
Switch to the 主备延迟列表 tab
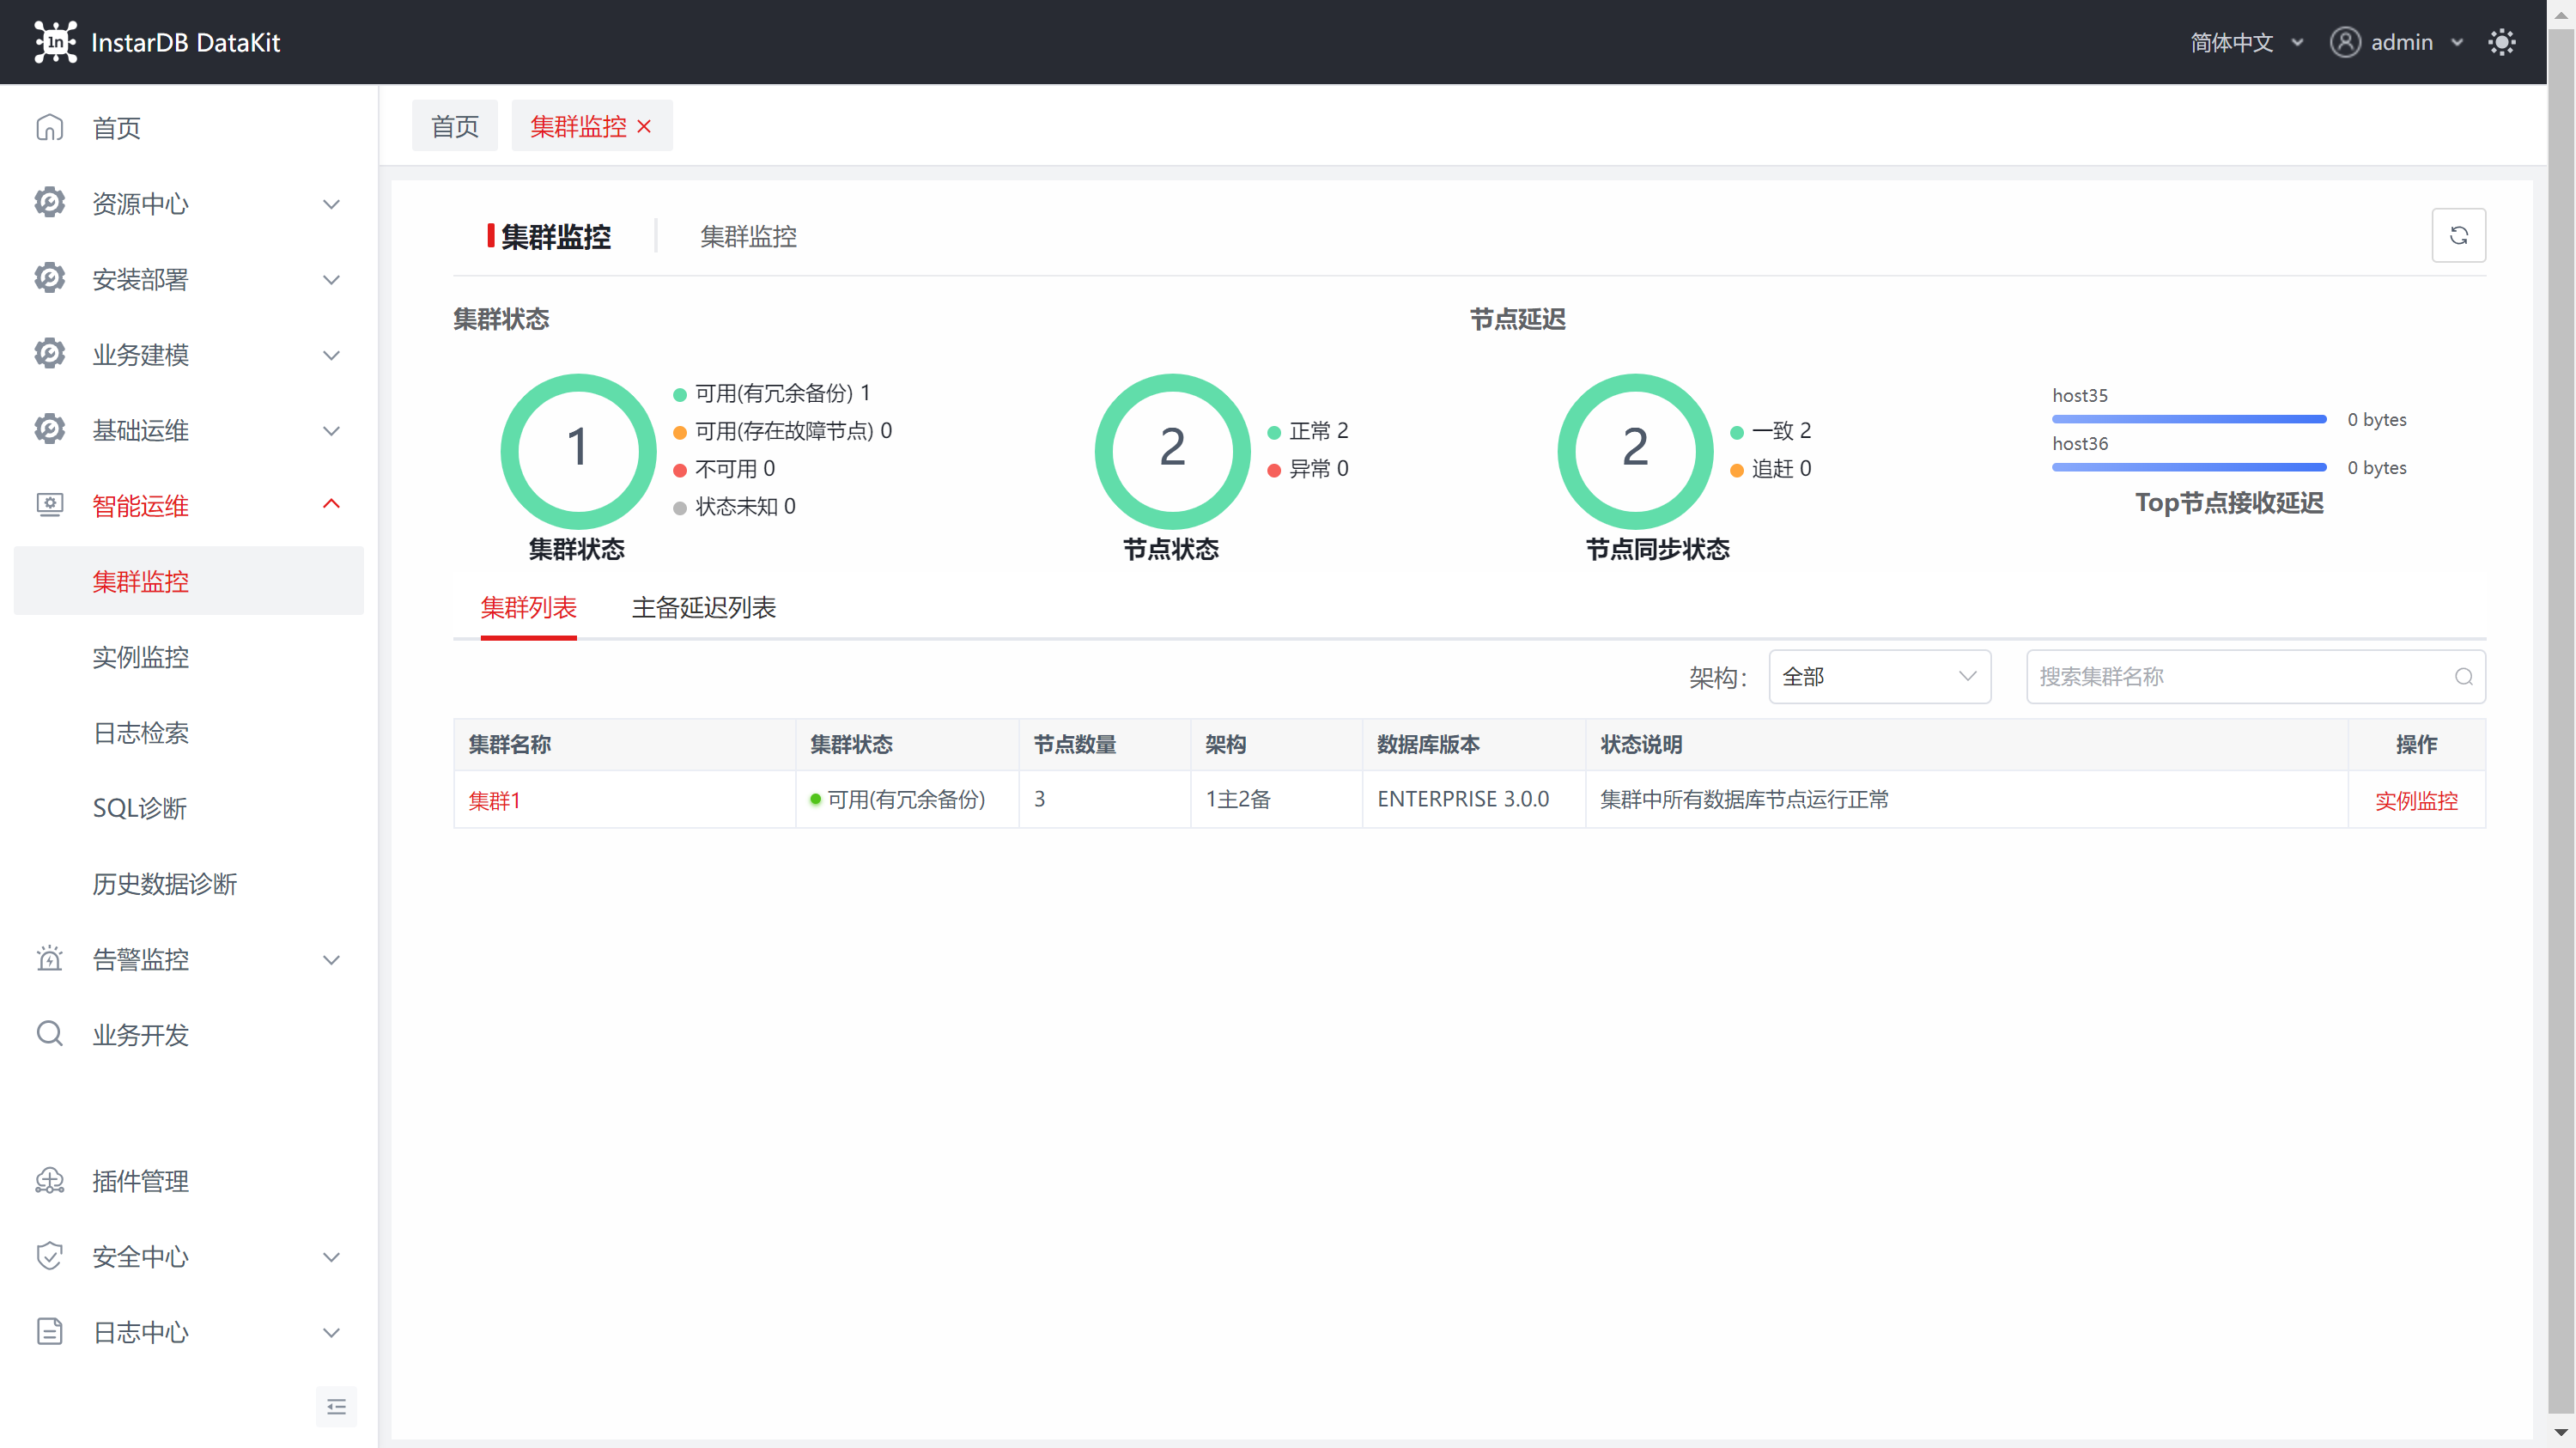coord(703,607)
